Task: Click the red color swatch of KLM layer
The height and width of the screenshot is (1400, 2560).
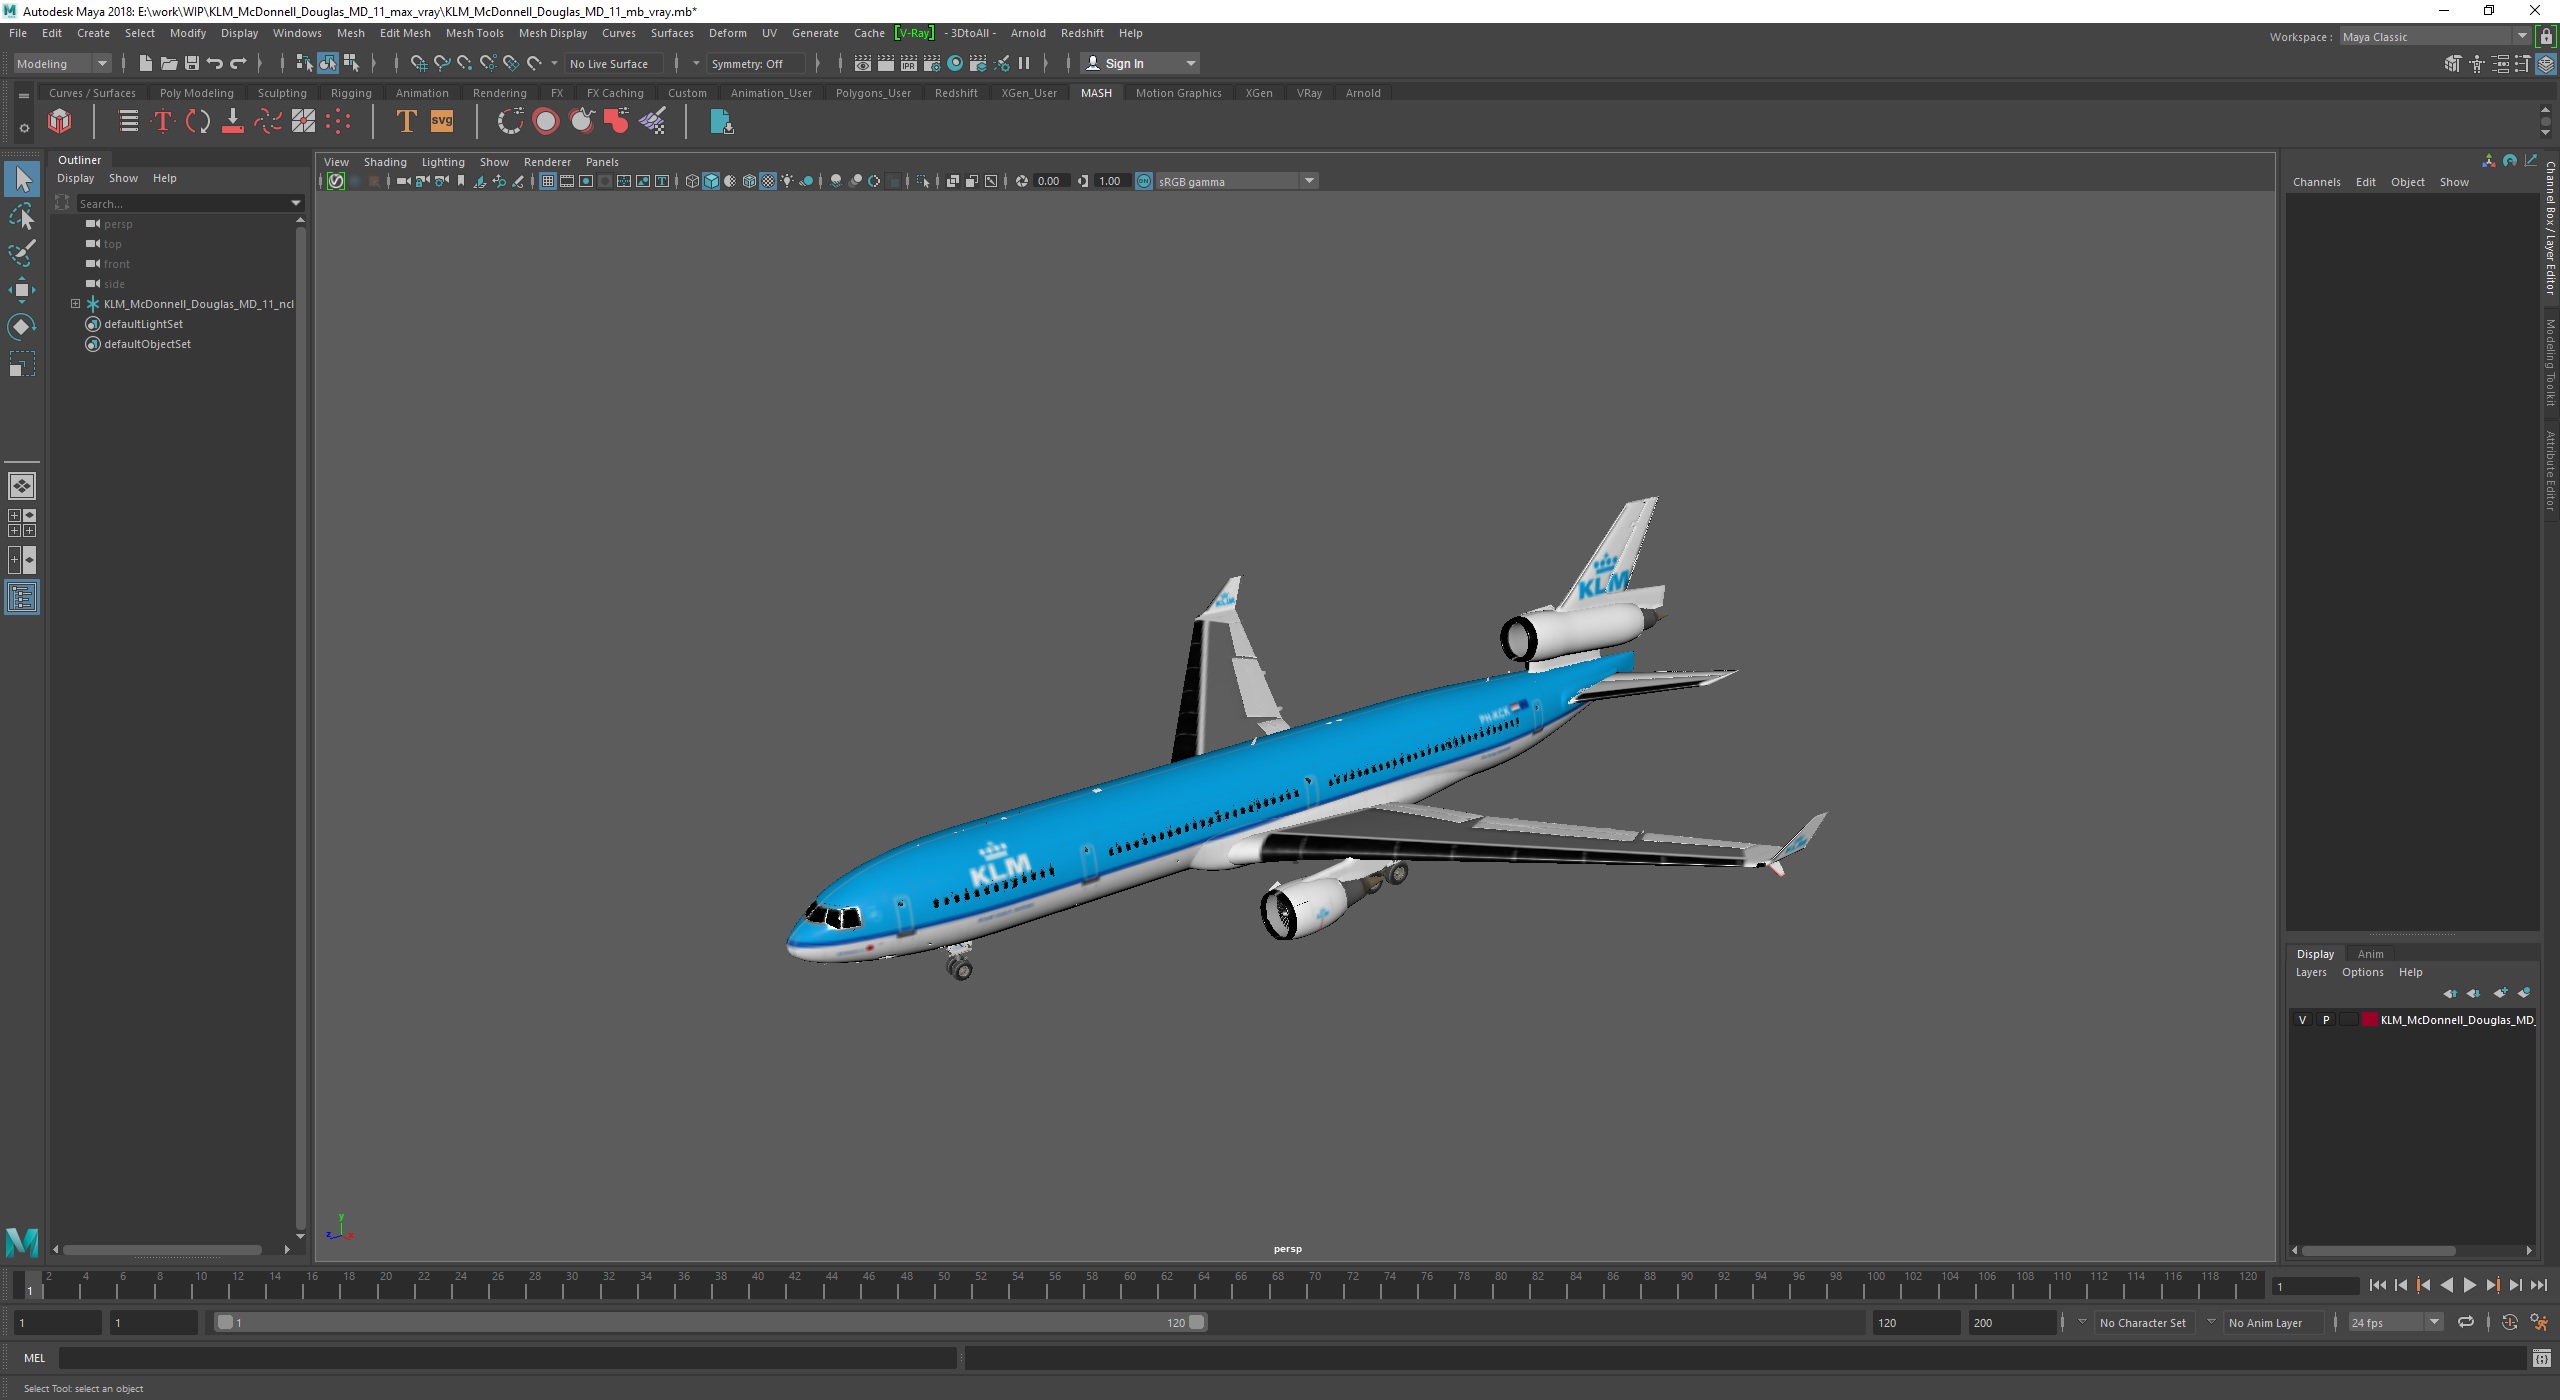Action: pyautogui.click(x=2369, y=1020)
